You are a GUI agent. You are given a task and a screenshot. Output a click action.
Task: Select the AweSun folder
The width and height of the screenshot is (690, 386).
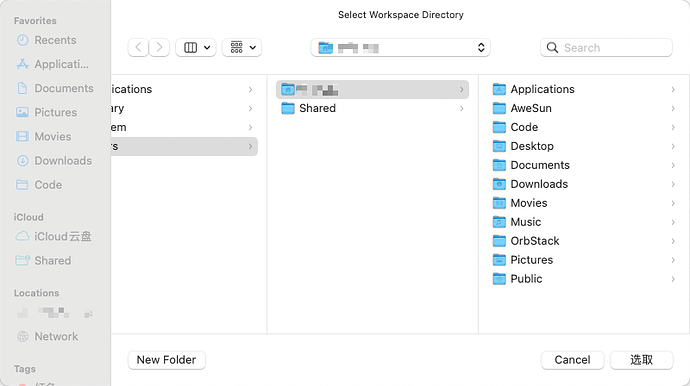pyautogui.click(x=584, y=108)
